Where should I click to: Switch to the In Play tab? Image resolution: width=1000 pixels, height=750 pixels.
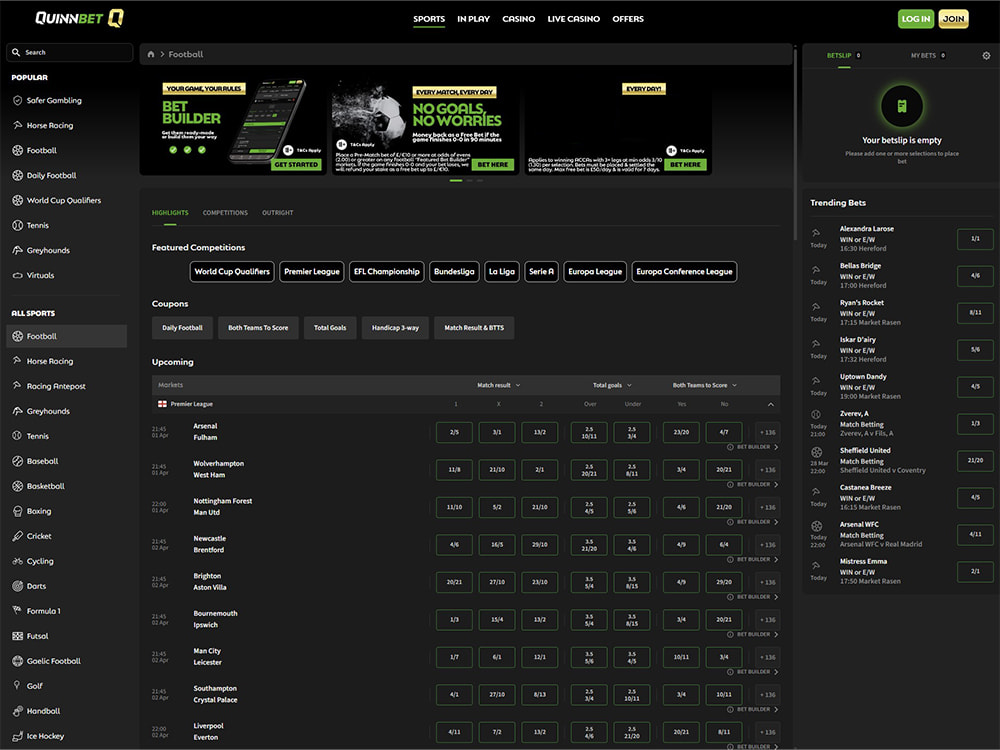click(x=473, y=19)
